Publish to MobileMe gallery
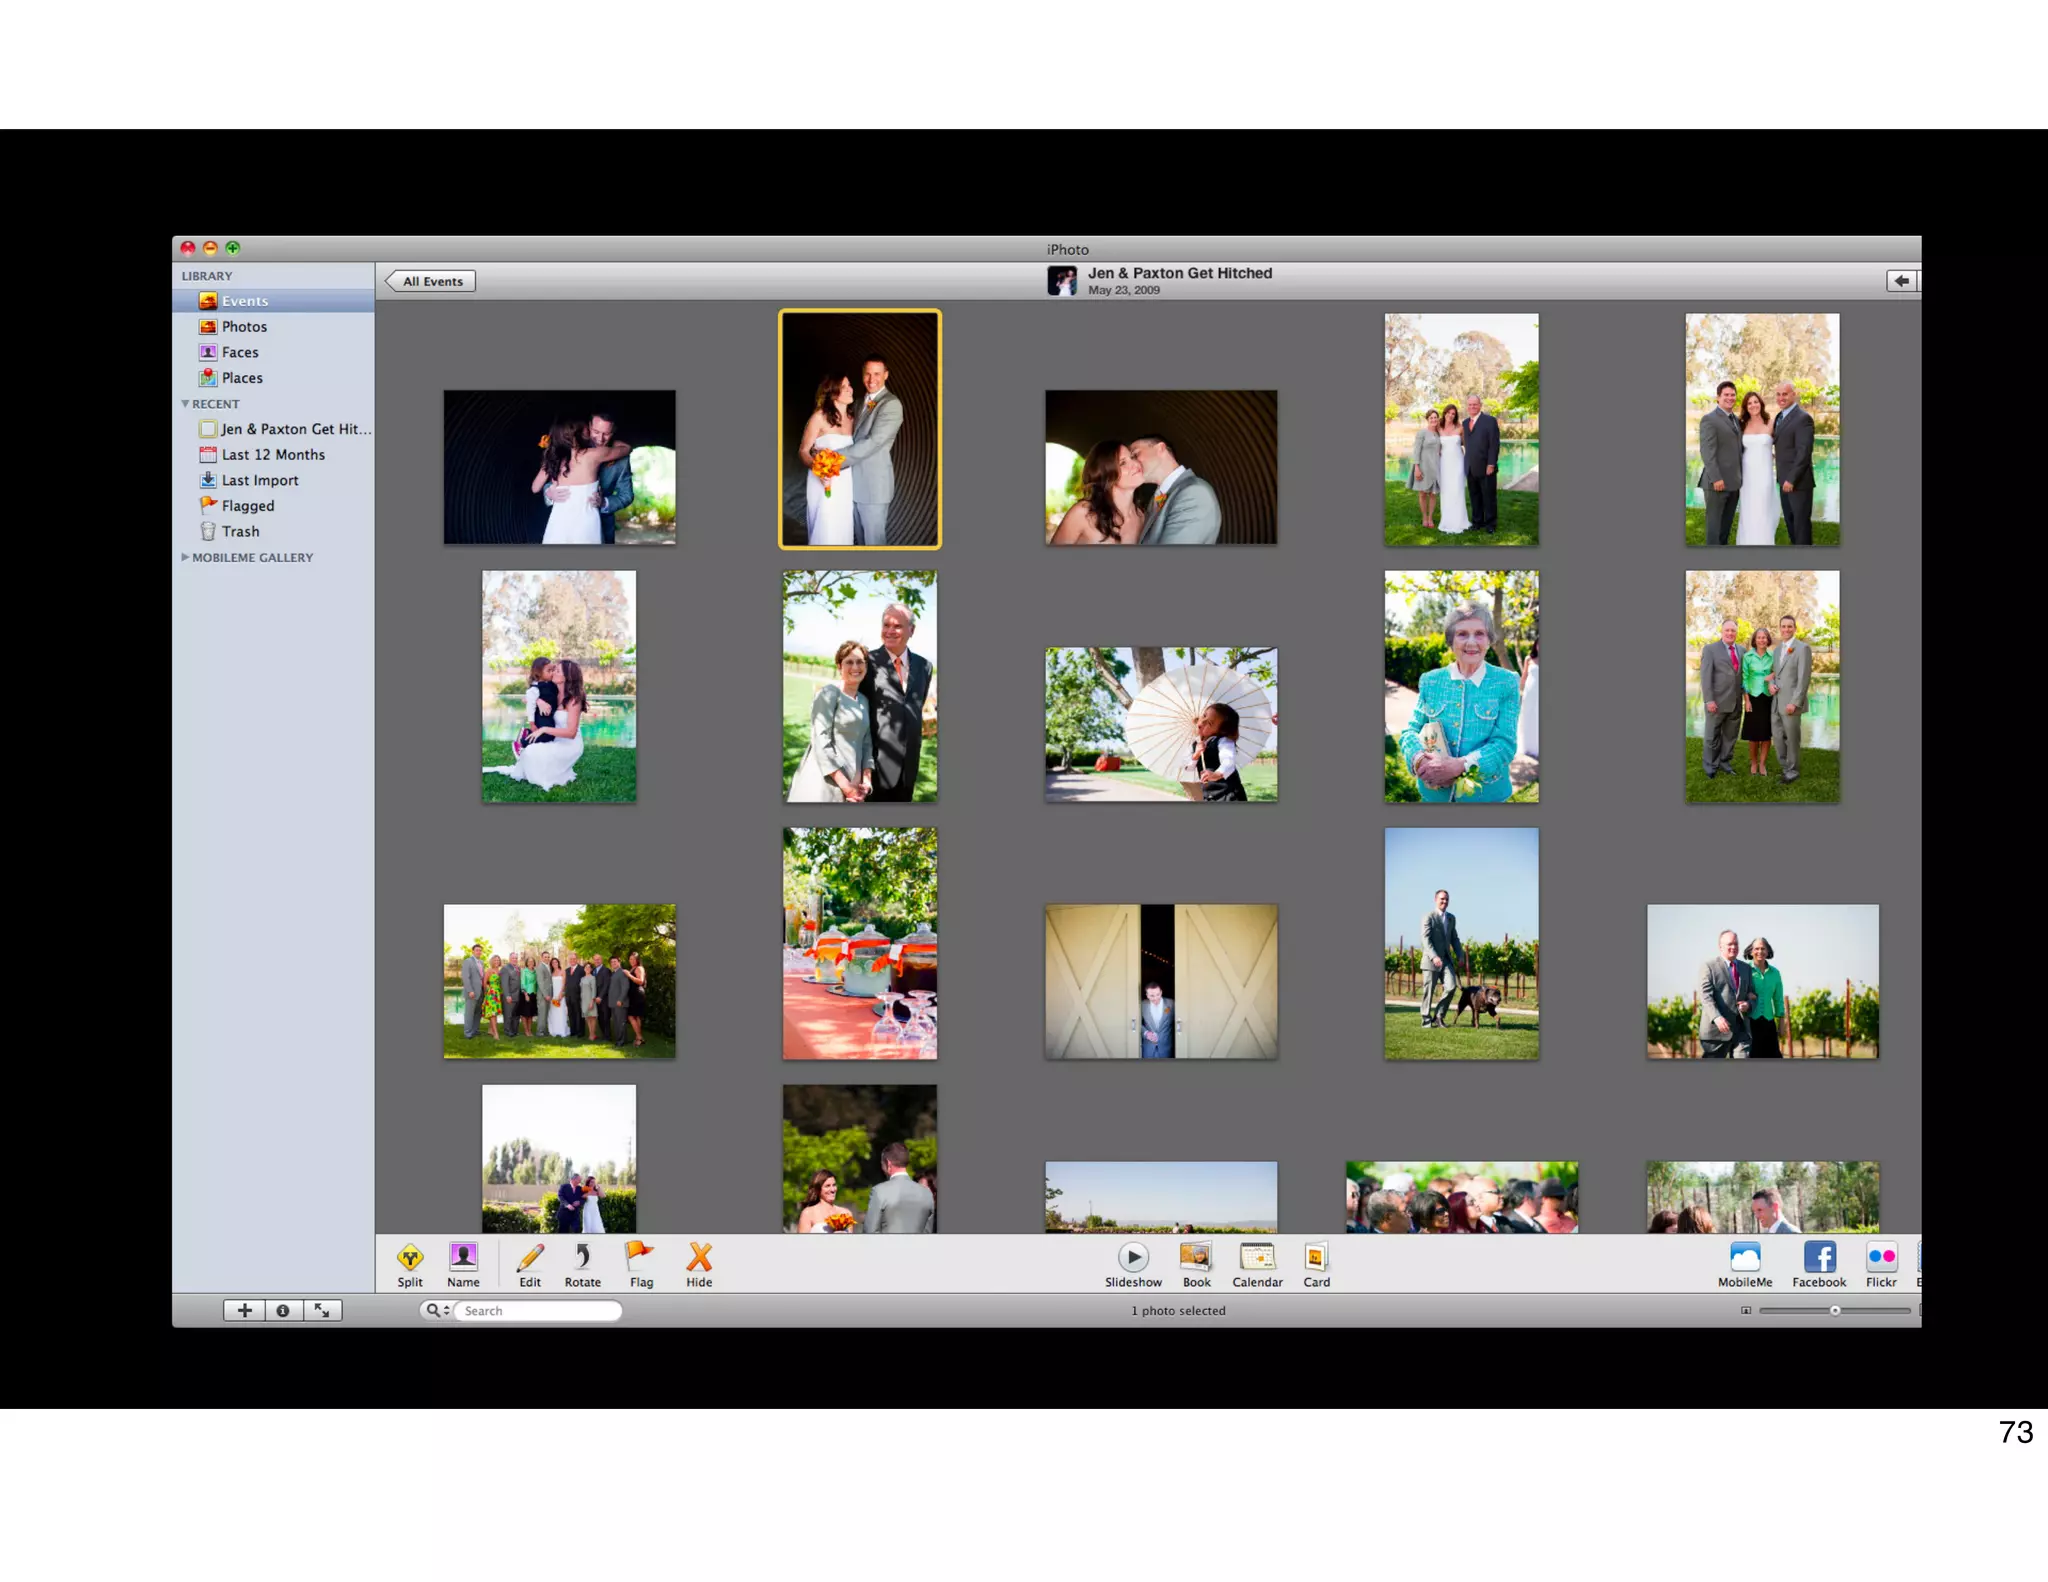Screen dimensions: 2048x1582 tap(1745, 1258)
